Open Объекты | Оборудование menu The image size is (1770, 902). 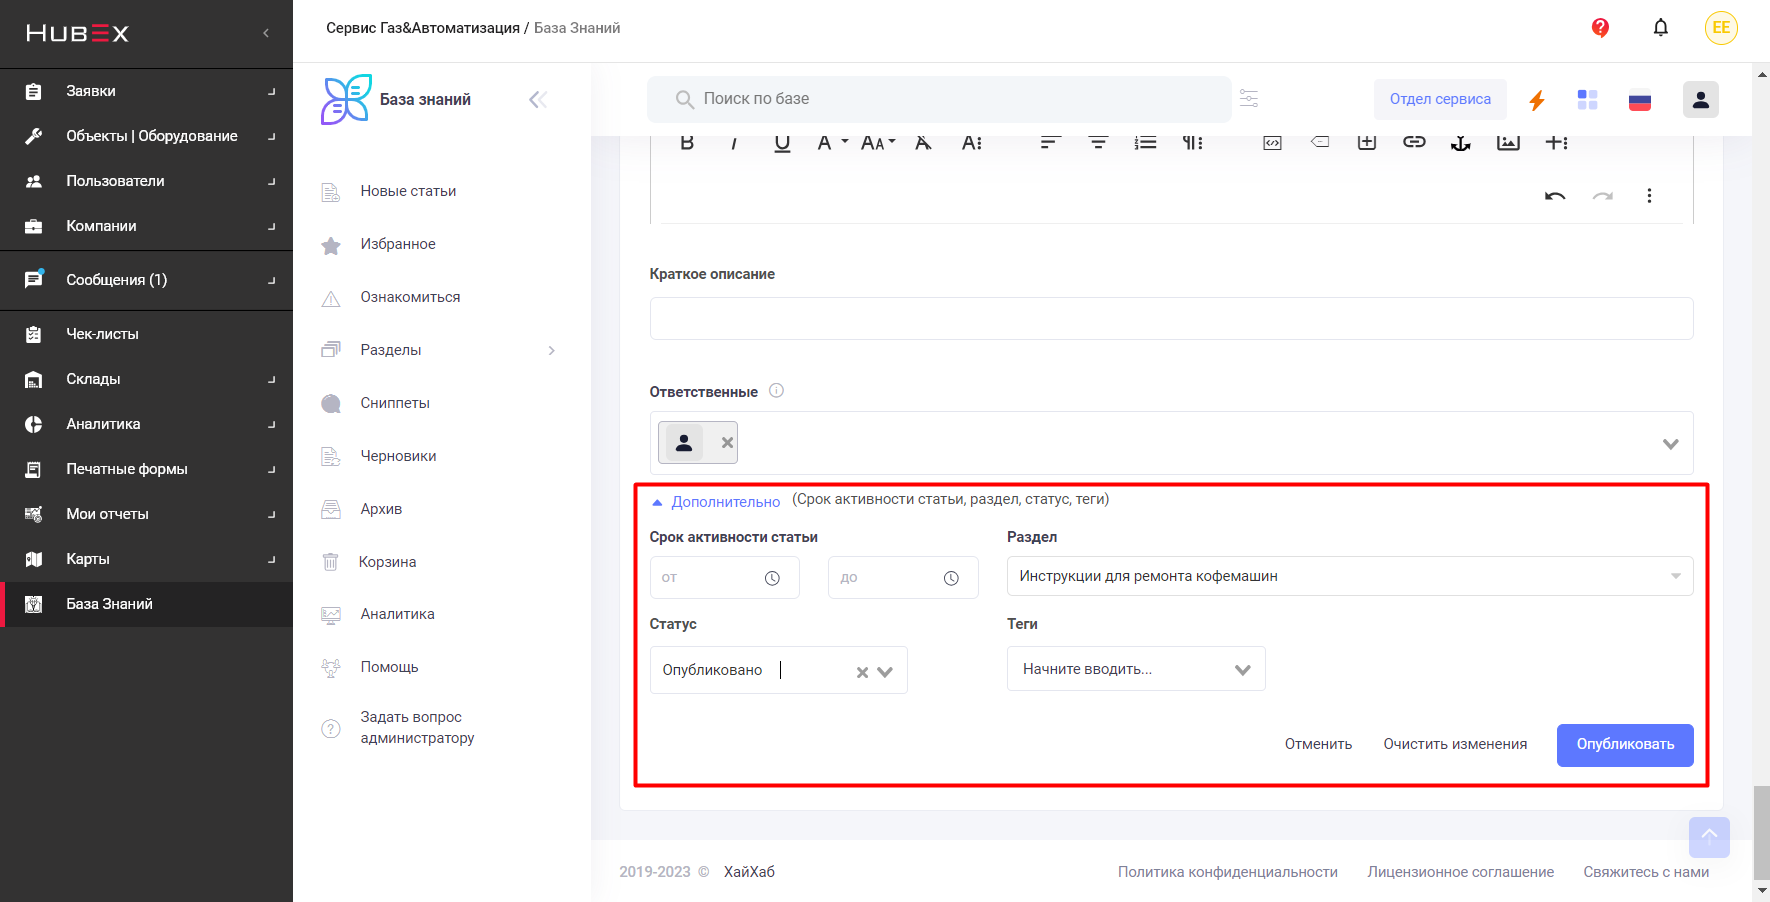(x=146, y=136)
